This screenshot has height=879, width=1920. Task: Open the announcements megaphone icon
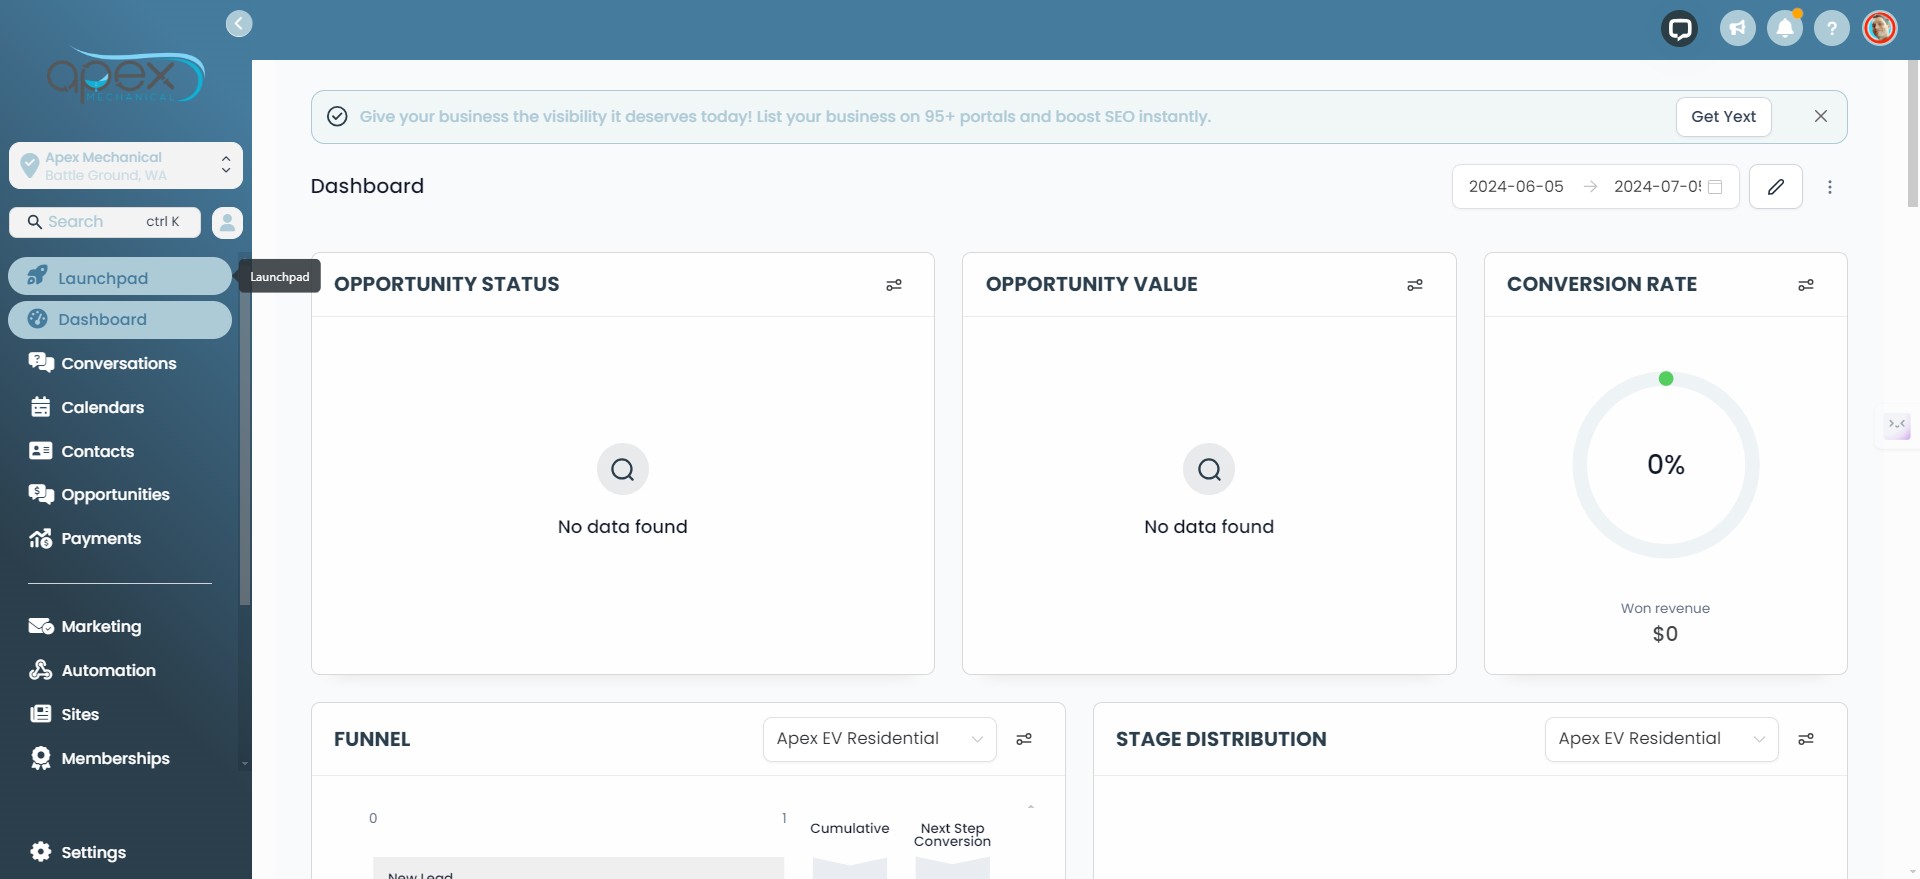click(x=1738, y=28)
